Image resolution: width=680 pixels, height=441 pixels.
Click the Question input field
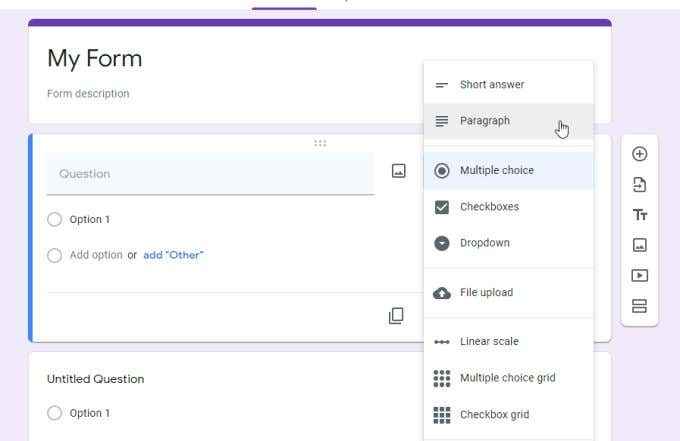[211, 174]
